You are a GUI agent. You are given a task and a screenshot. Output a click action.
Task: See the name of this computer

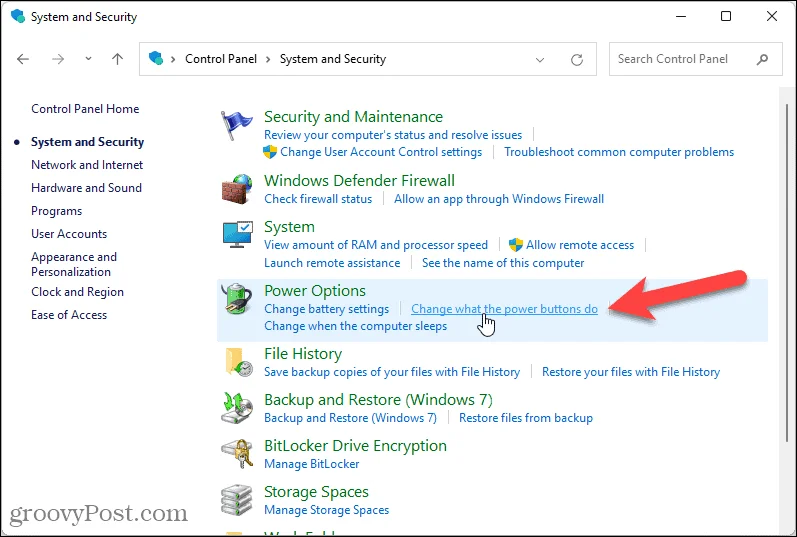[x=503, y=263]
